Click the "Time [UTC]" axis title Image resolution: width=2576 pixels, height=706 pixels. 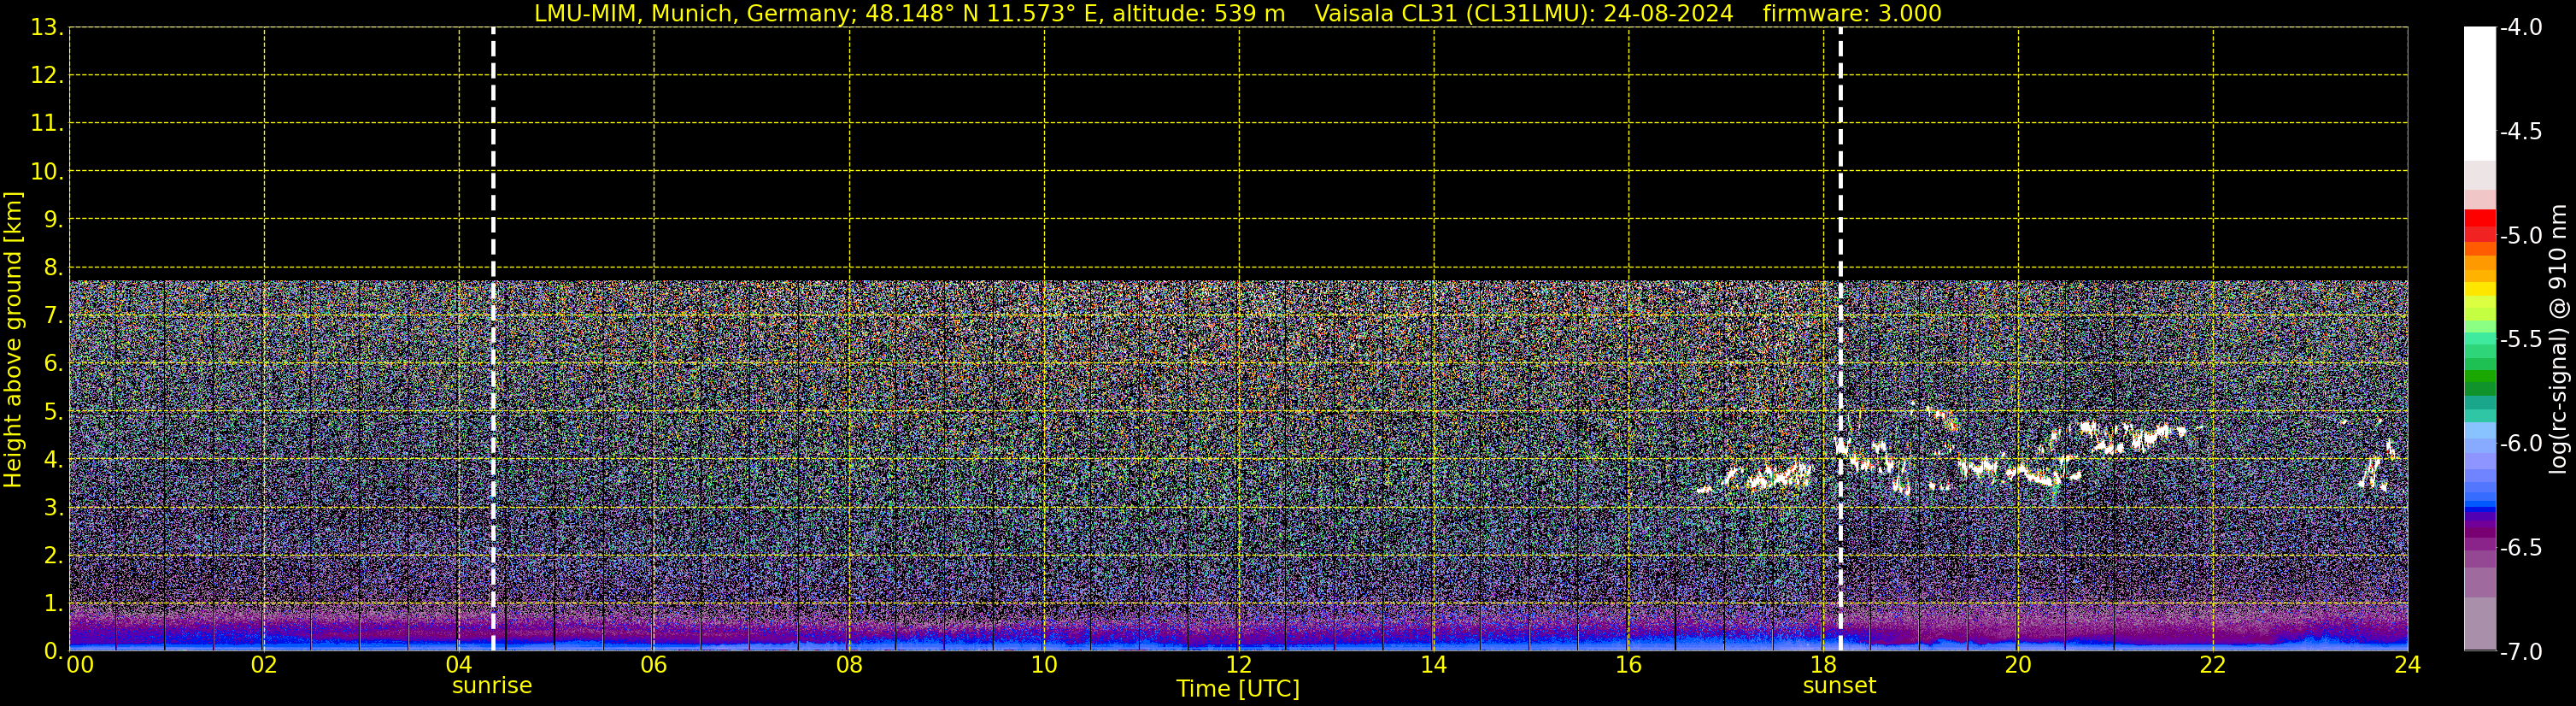1238,689
